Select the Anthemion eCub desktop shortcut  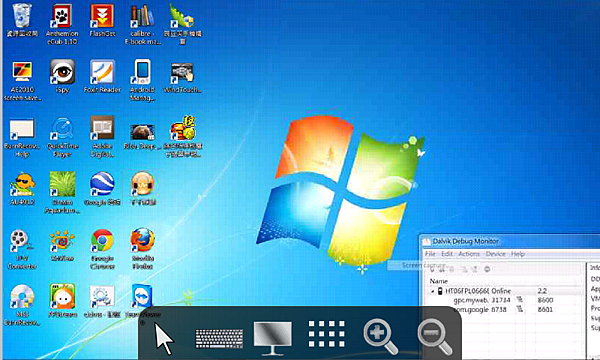click(62, 24)
